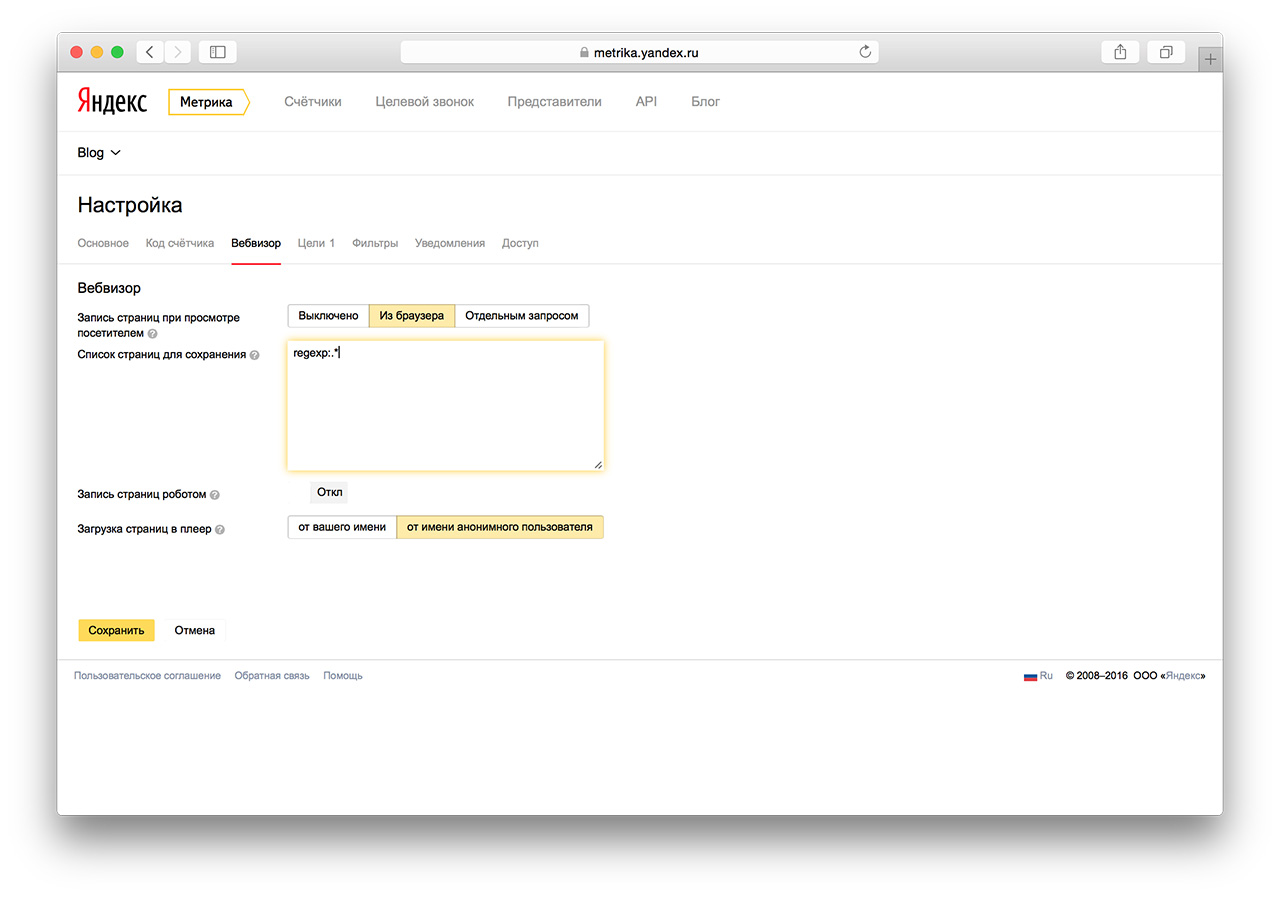Toggle the Safari sidebar icon
The height and width of the screenshot is (897, 1280).
(218, 52)
